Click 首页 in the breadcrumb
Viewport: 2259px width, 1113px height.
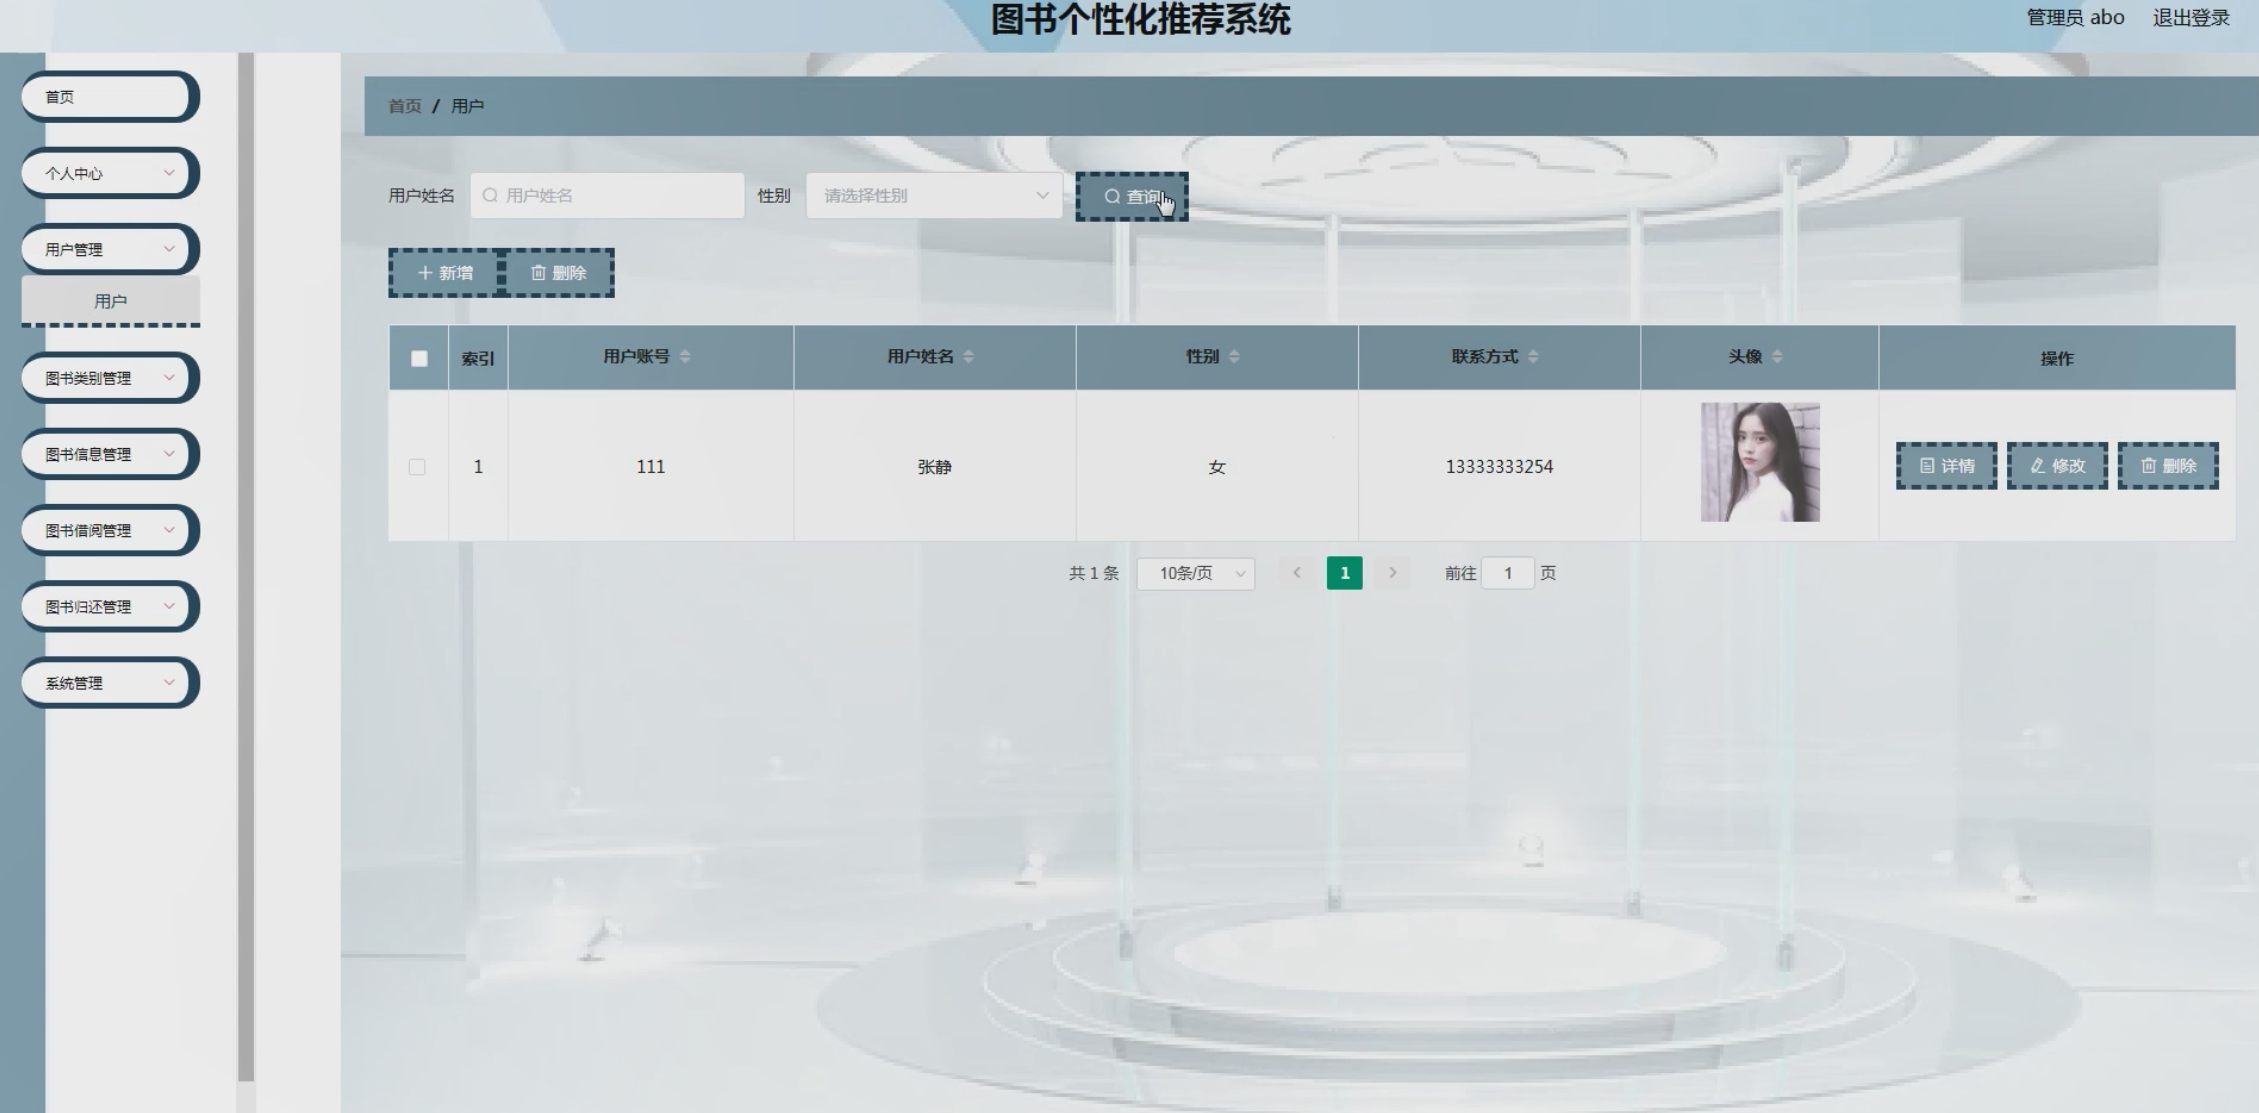pyautogui.click(x=404, y=106)
